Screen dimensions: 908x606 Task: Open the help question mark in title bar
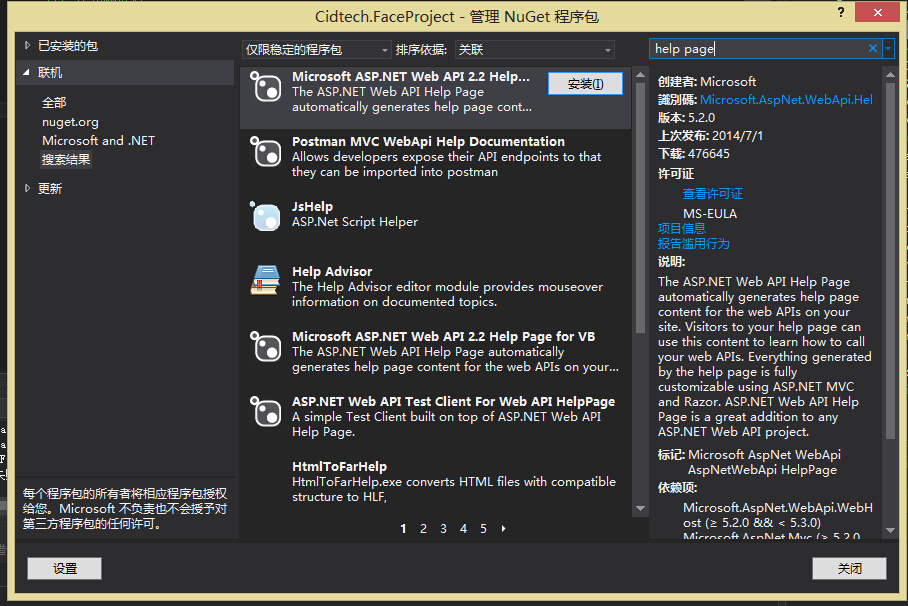(x=841, y=12)
